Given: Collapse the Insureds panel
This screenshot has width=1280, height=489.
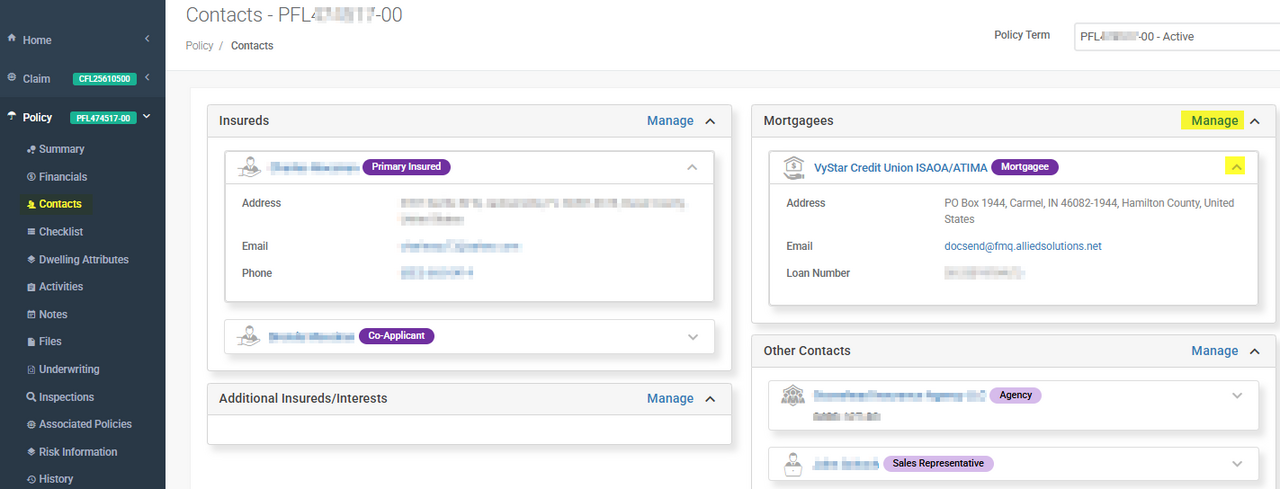Looking at the screenshot, I should click(710, 121).
